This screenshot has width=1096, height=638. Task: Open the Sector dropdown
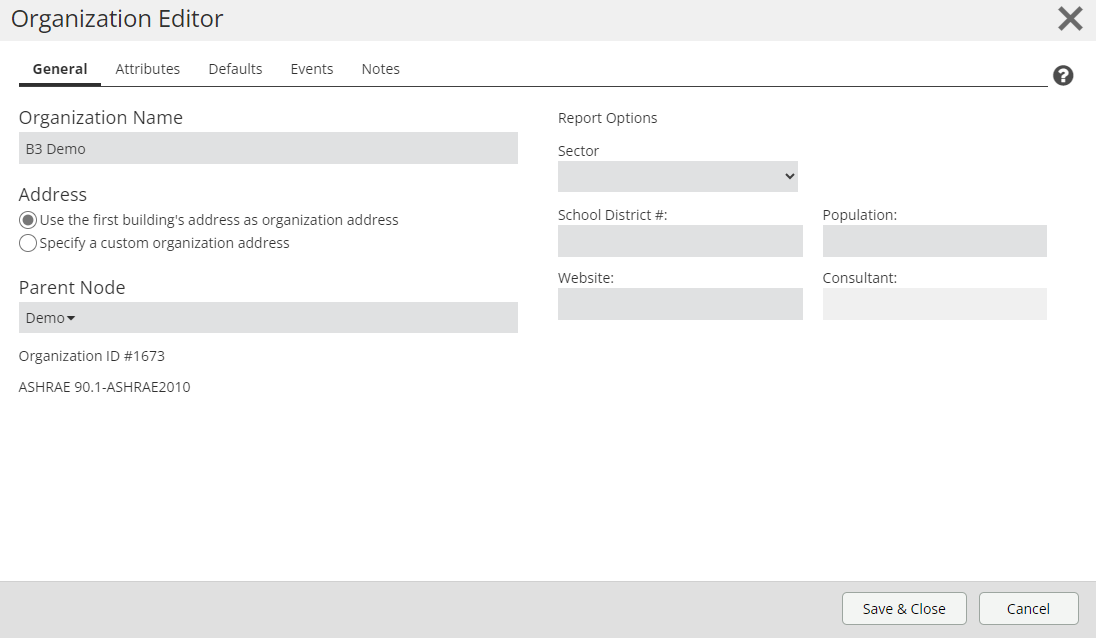(x=677, y=177)
